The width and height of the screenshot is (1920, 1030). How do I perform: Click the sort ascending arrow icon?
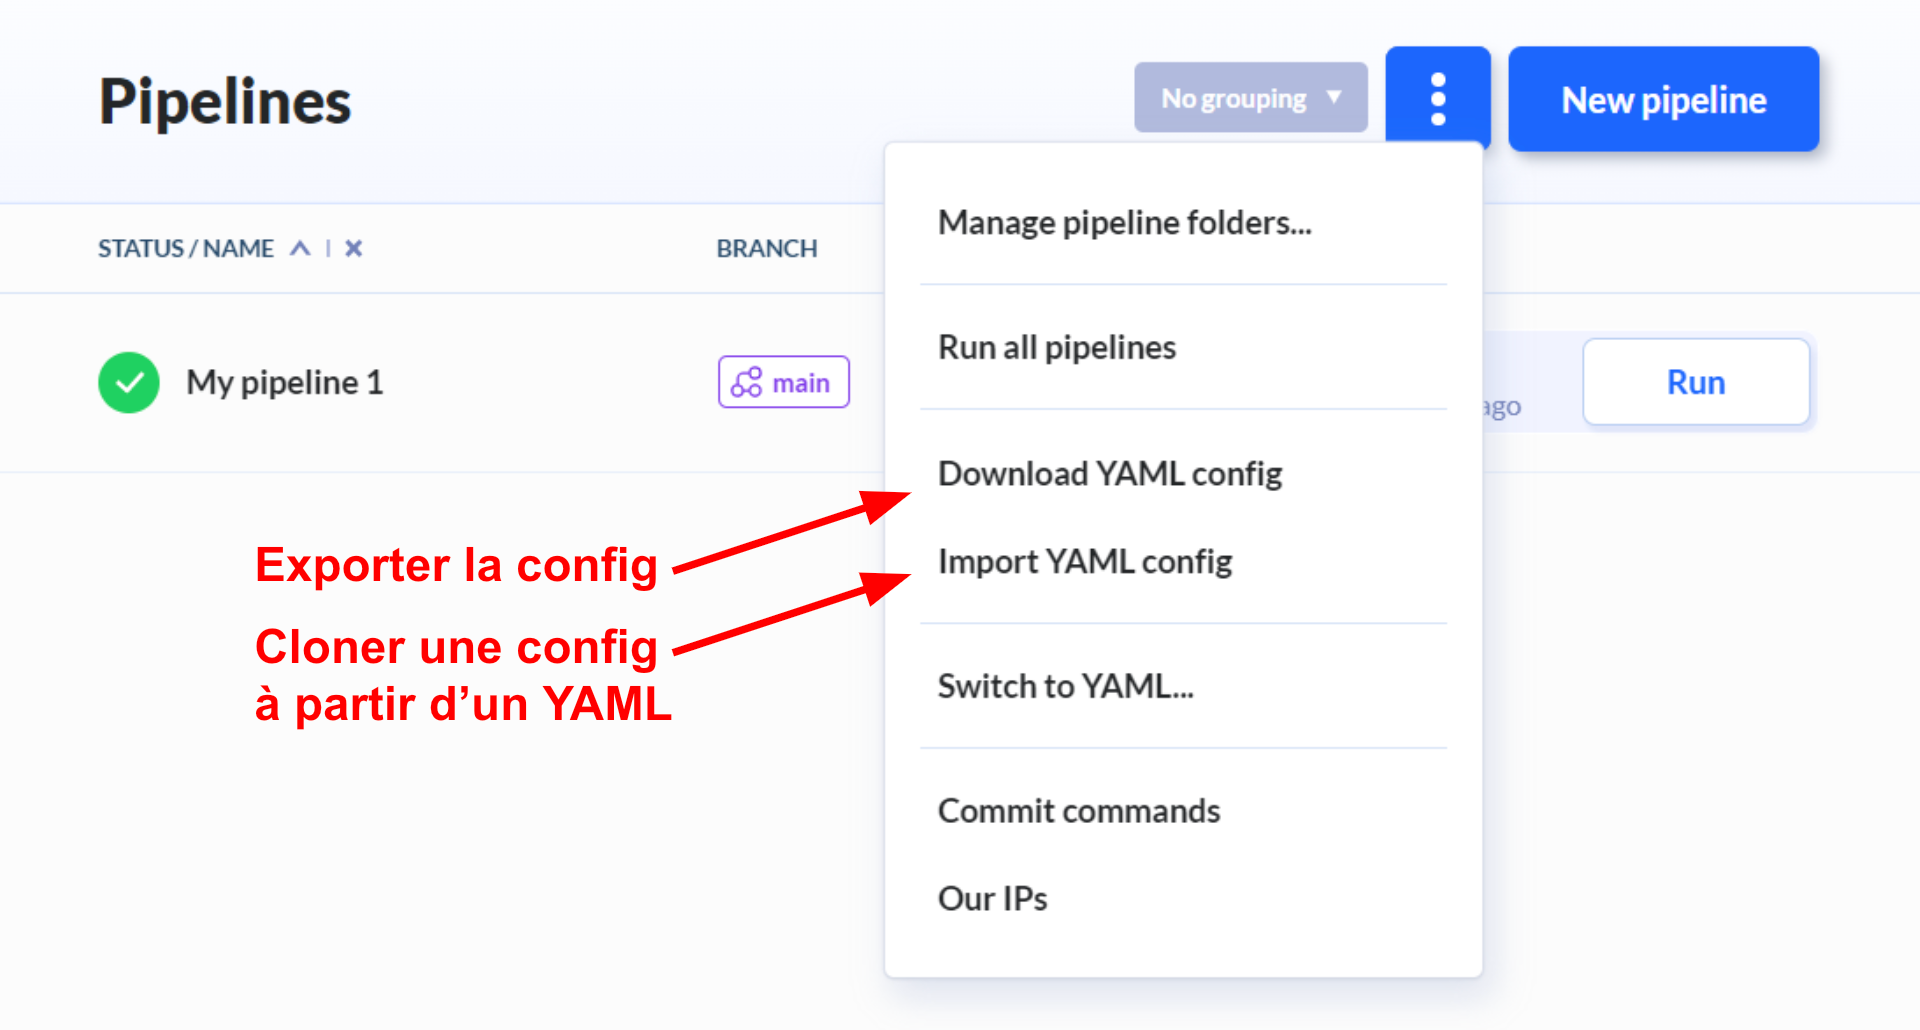click(300, 248)
